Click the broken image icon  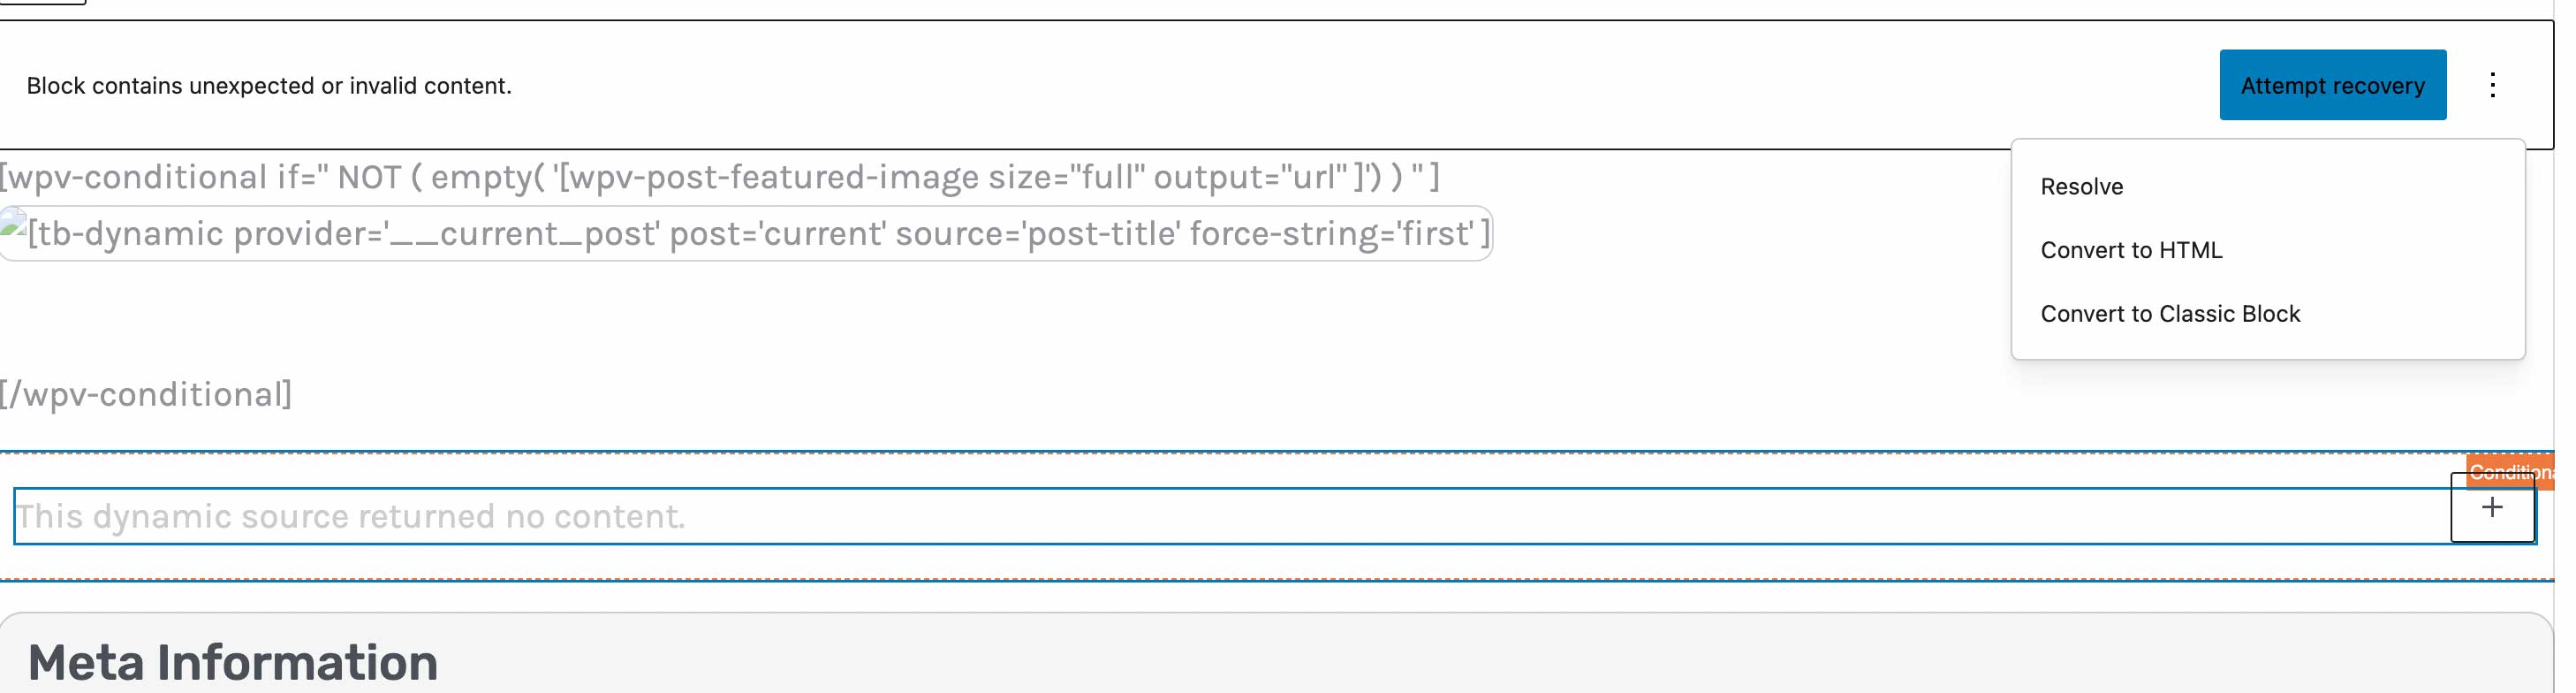coord(14,222)
